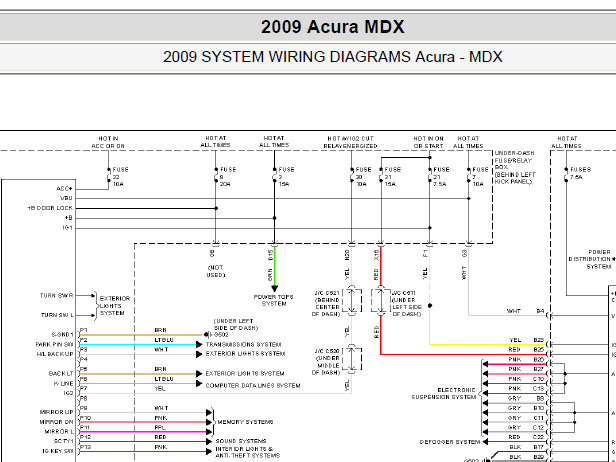
Task: Click the C22 connector pin label
Action: click(539, 437)
